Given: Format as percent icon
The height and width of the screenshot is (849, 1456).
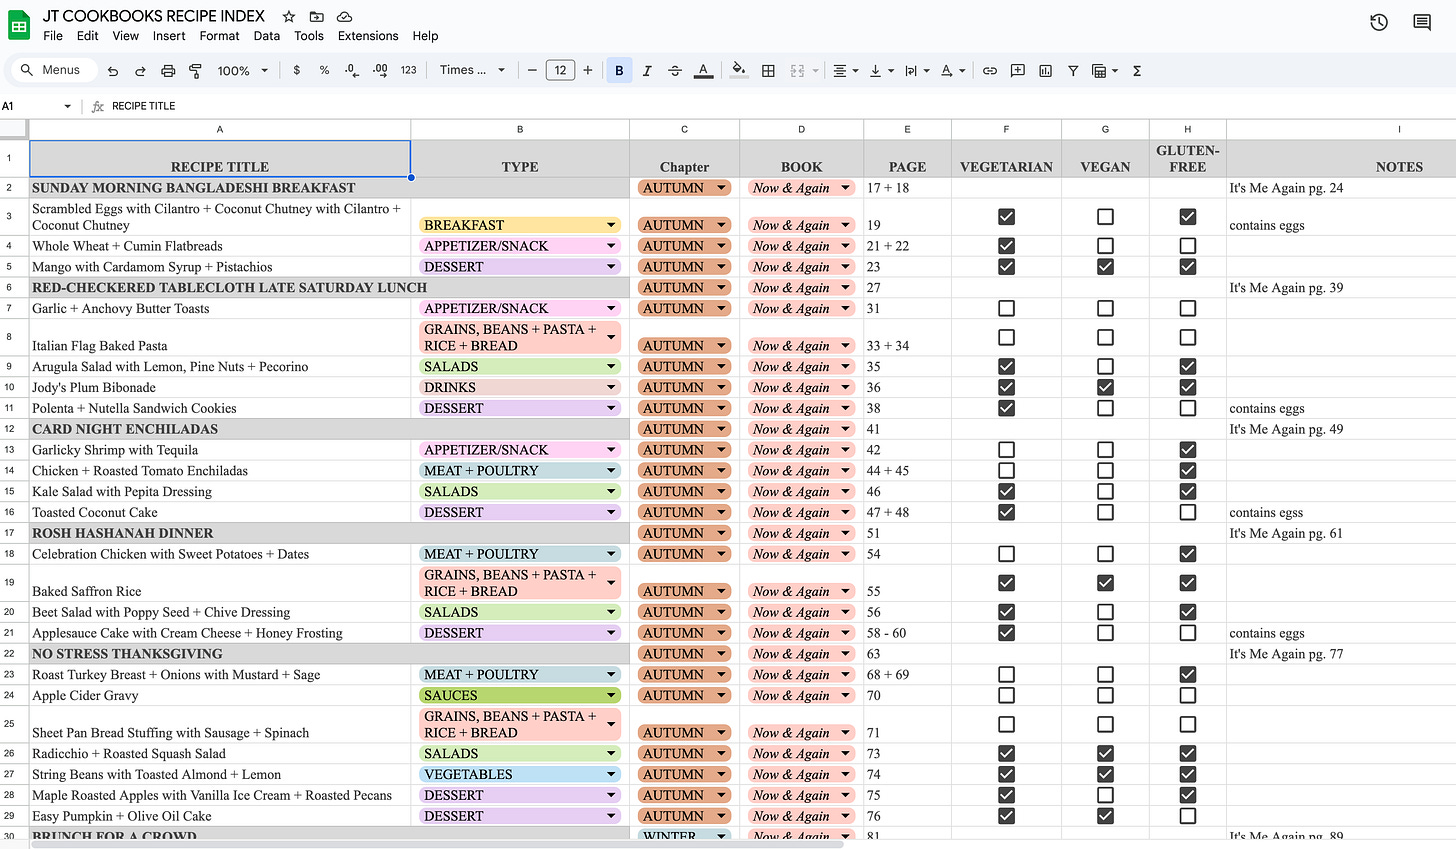Looking at the screenshot, I should click(x=324, y=71).
